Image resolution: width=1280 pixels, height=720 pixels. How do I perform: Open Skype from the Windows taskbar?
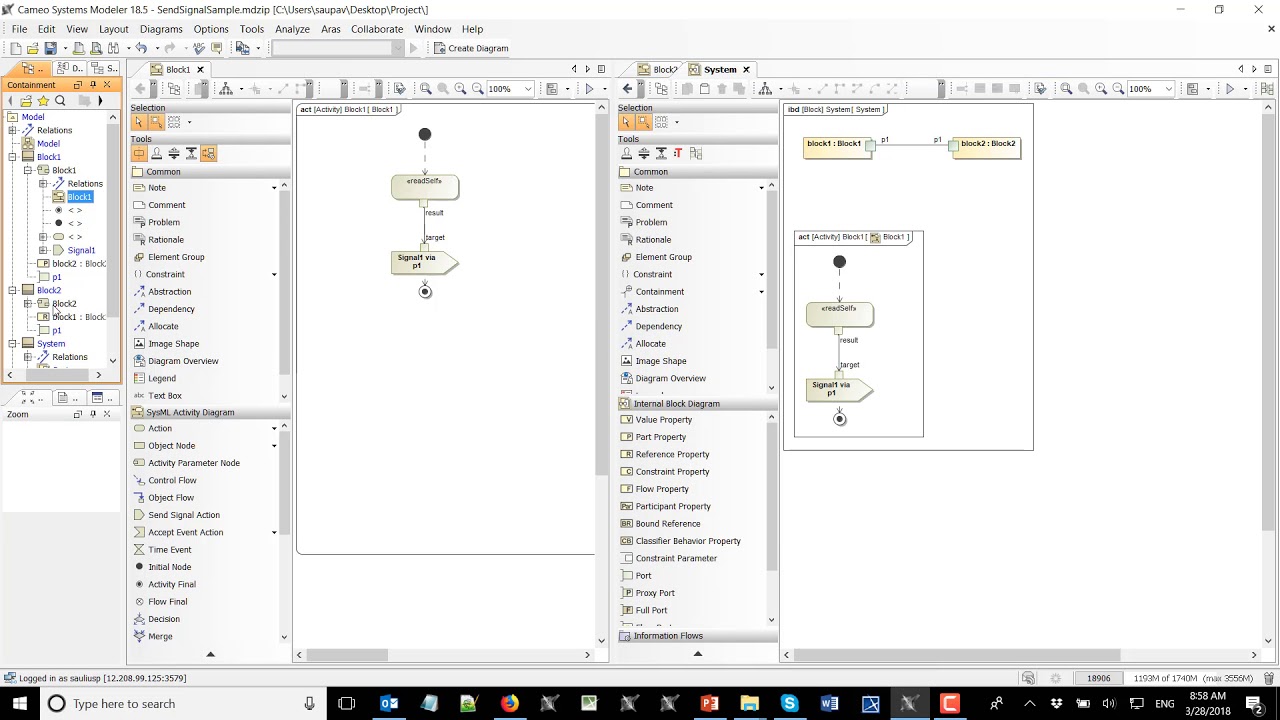[789, 704]
